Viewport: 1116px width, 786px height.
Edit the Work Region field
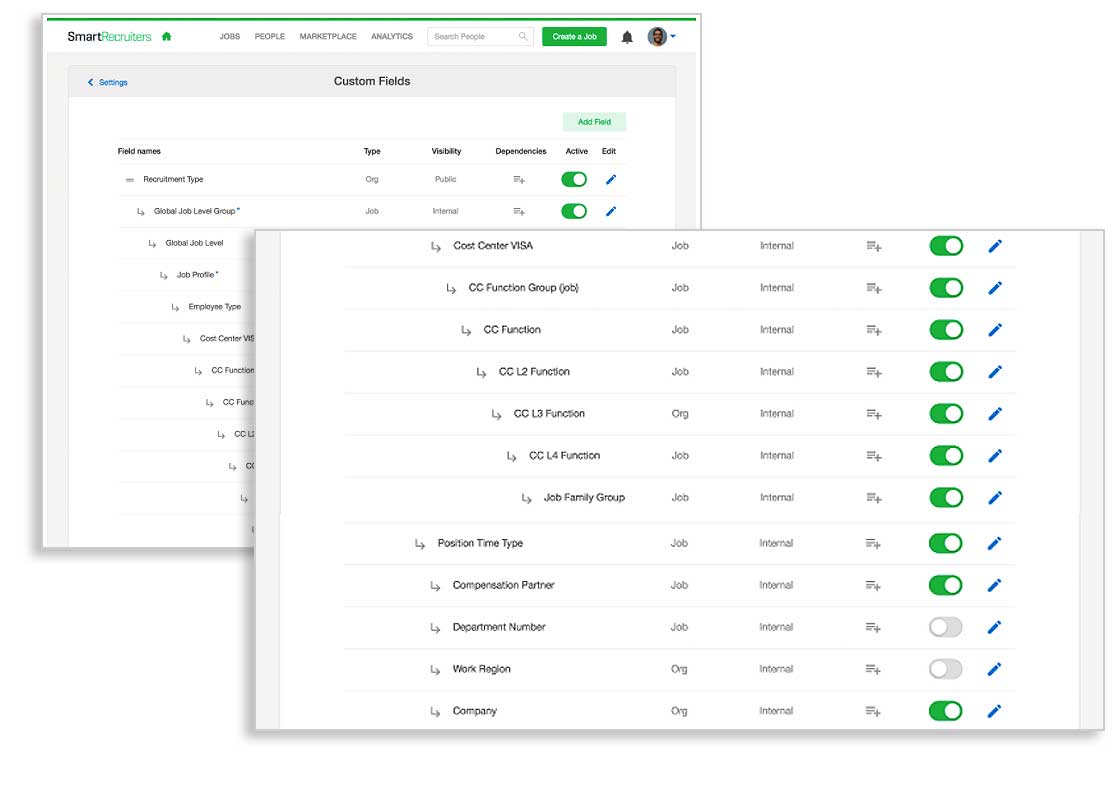coord(994,669)
